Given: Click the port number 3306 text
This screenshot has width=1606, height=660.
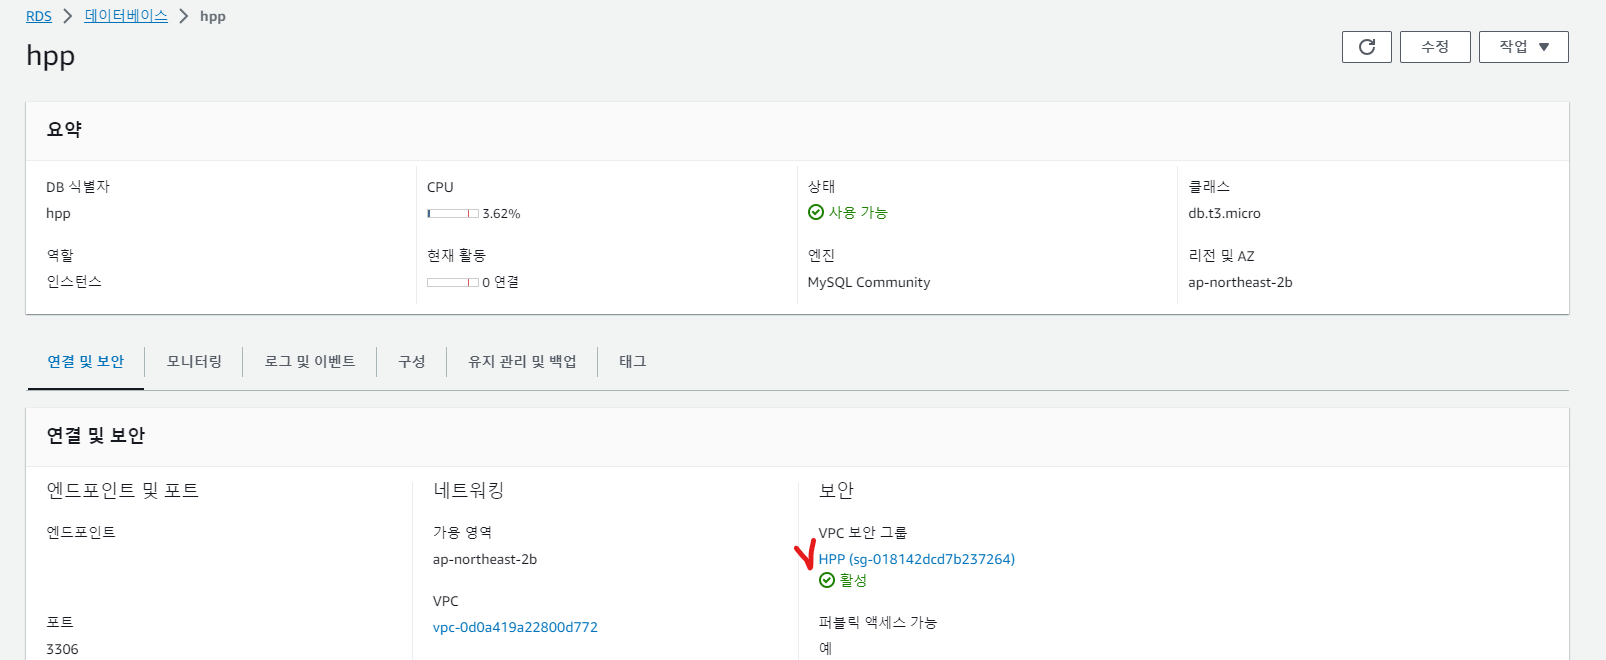Looking at the screenshot, I should pos(62,649).
